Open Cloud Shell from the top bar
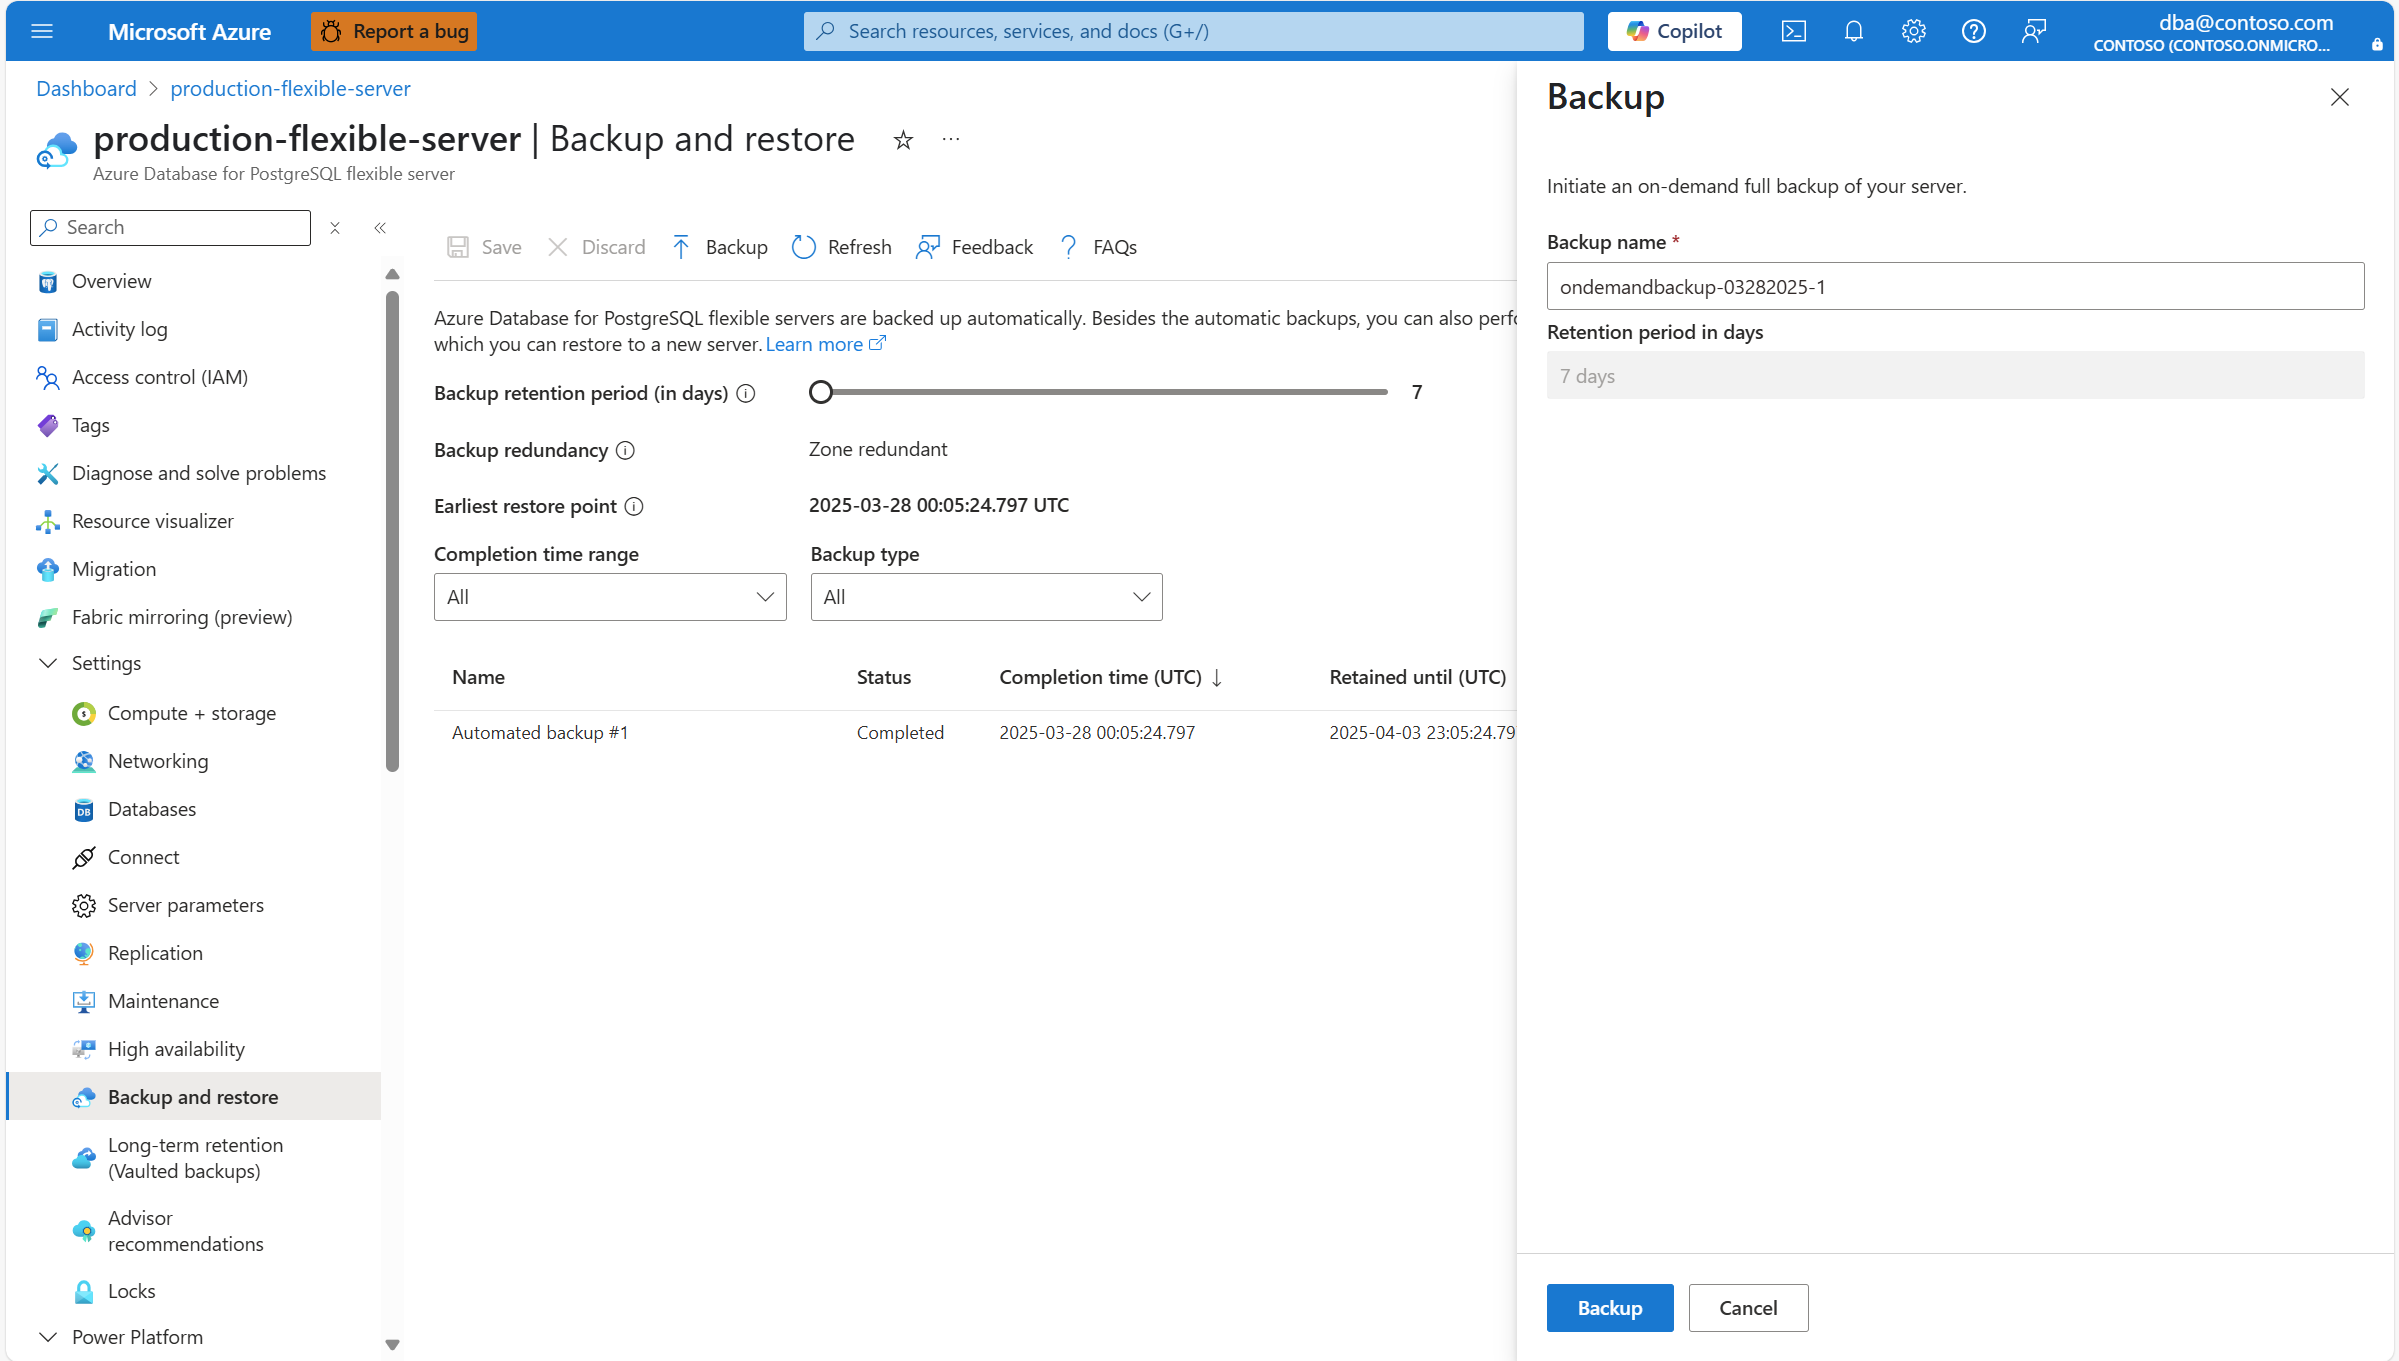 pos(1793,31)
